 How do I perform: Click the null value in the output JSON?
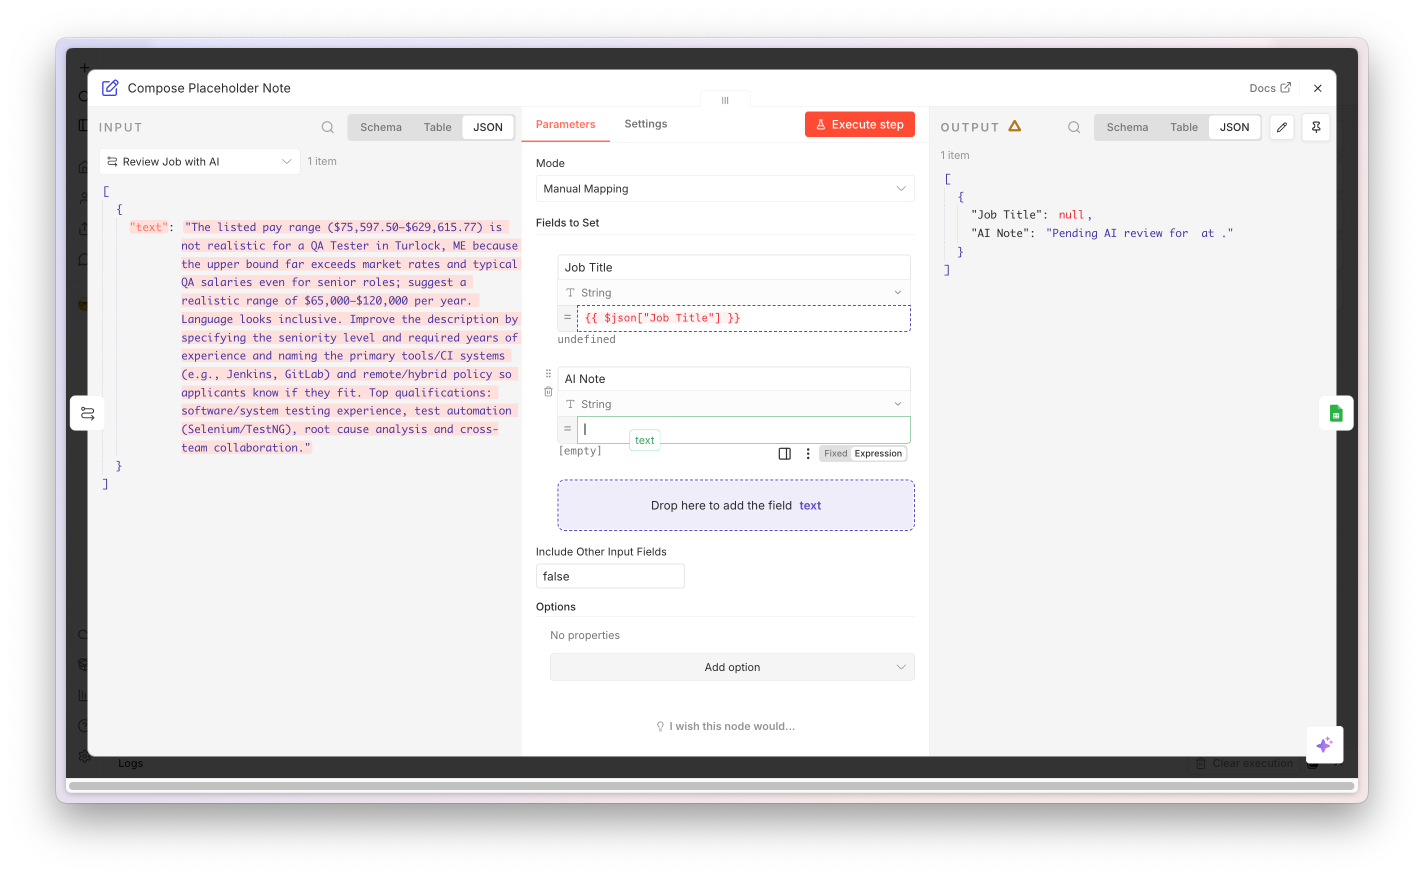pyautogui.click(x=1071, y=215)
